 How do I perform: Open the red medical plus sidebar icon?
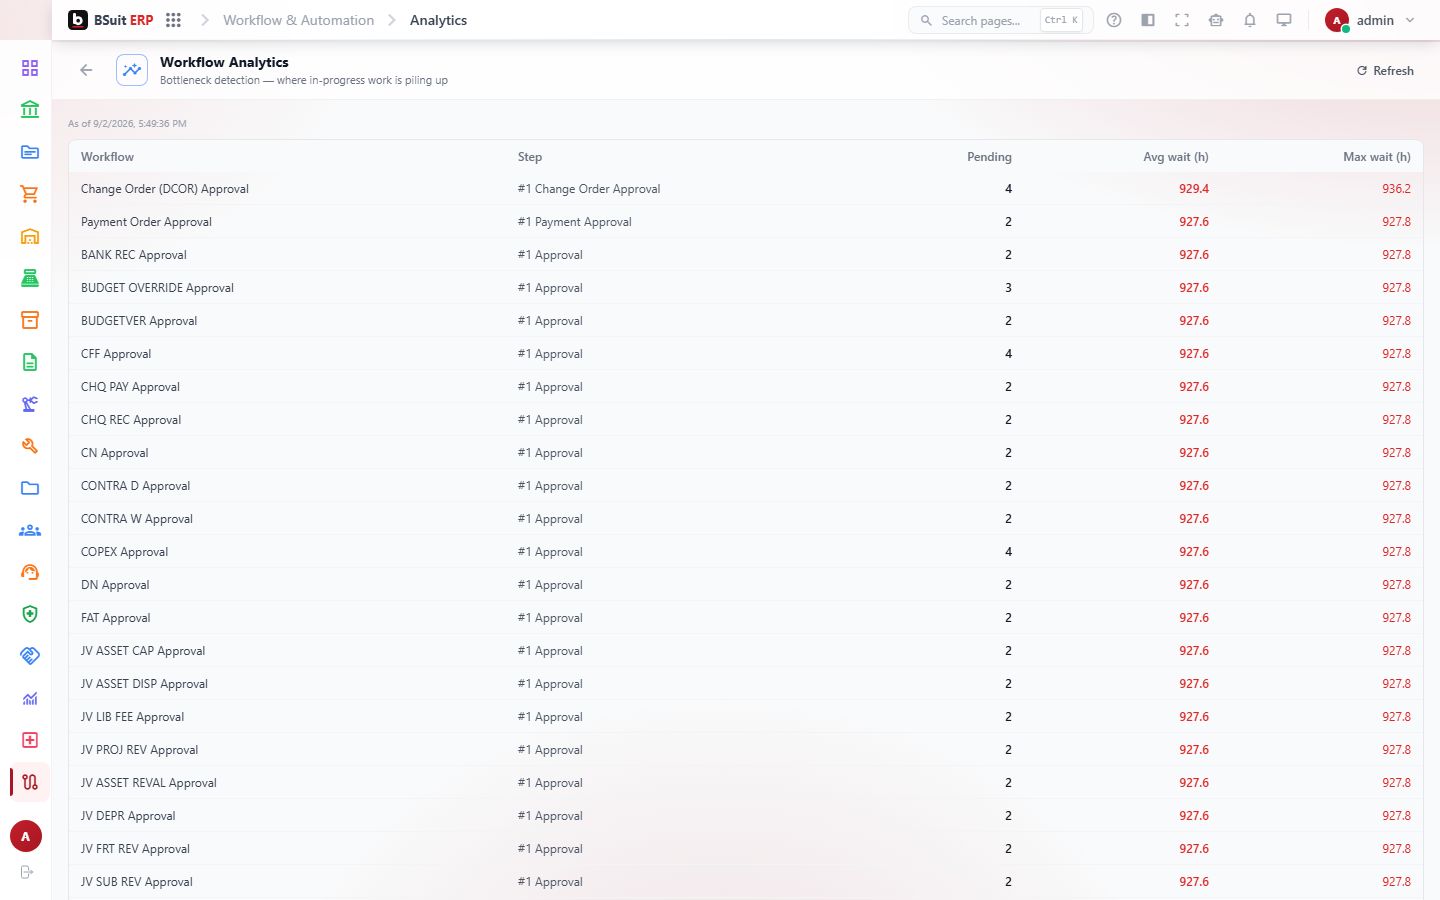point(30,740)
